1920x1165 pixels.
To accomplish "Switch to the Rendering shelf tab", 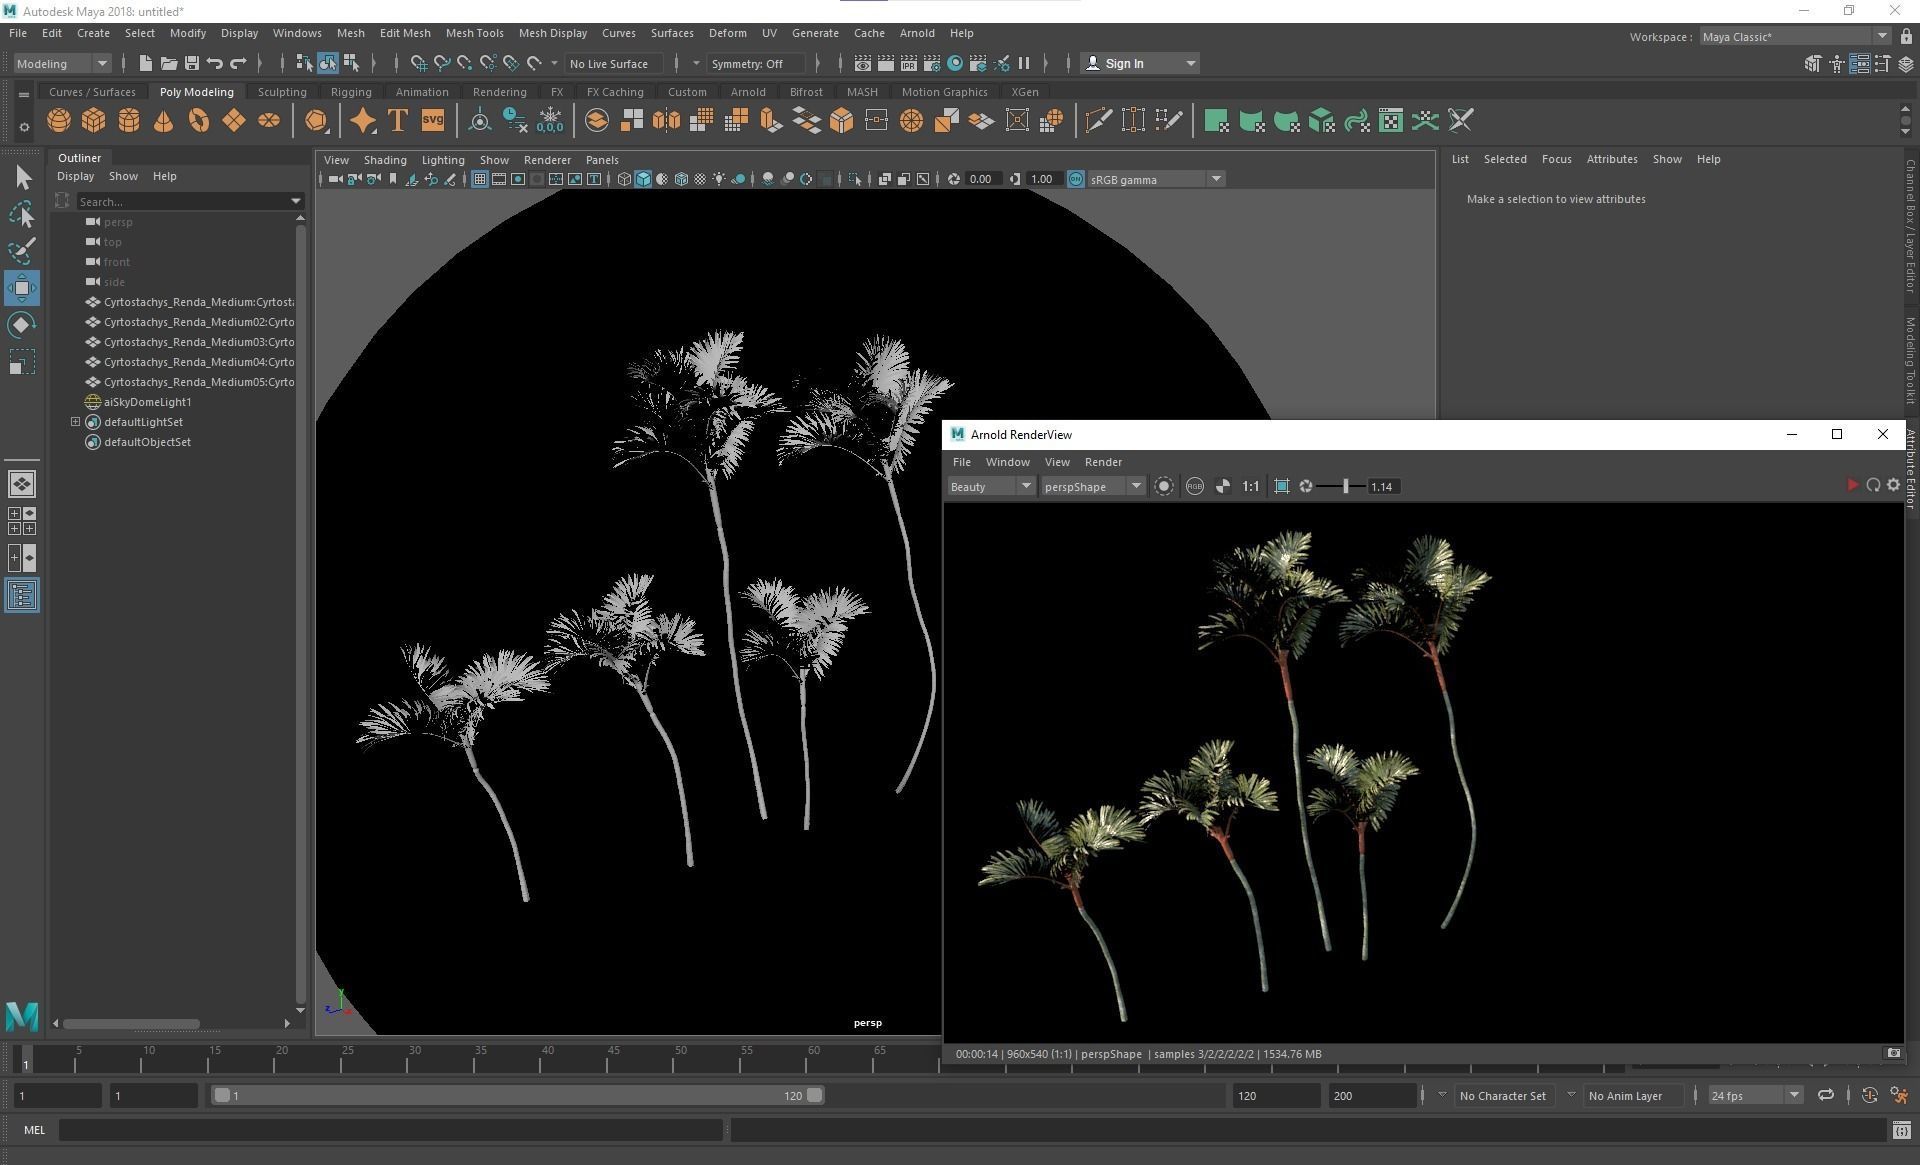I will pyautogui.click(x=499, y=92).
